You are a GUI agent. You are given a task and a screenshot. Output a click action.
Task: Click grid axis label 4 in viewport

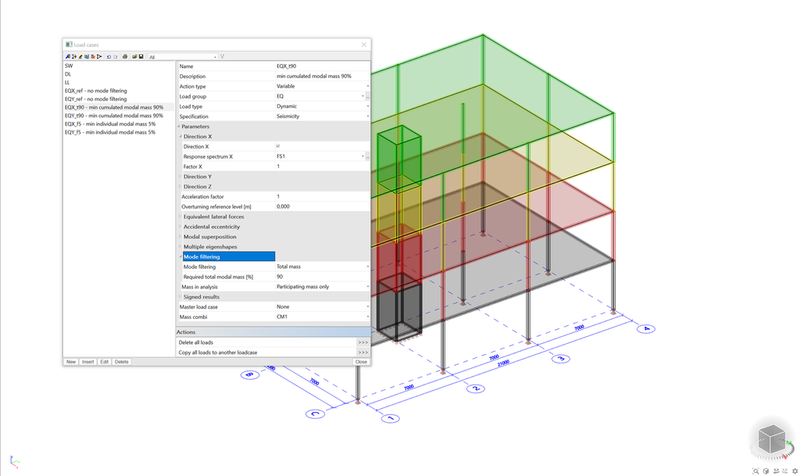click(646, 329)
